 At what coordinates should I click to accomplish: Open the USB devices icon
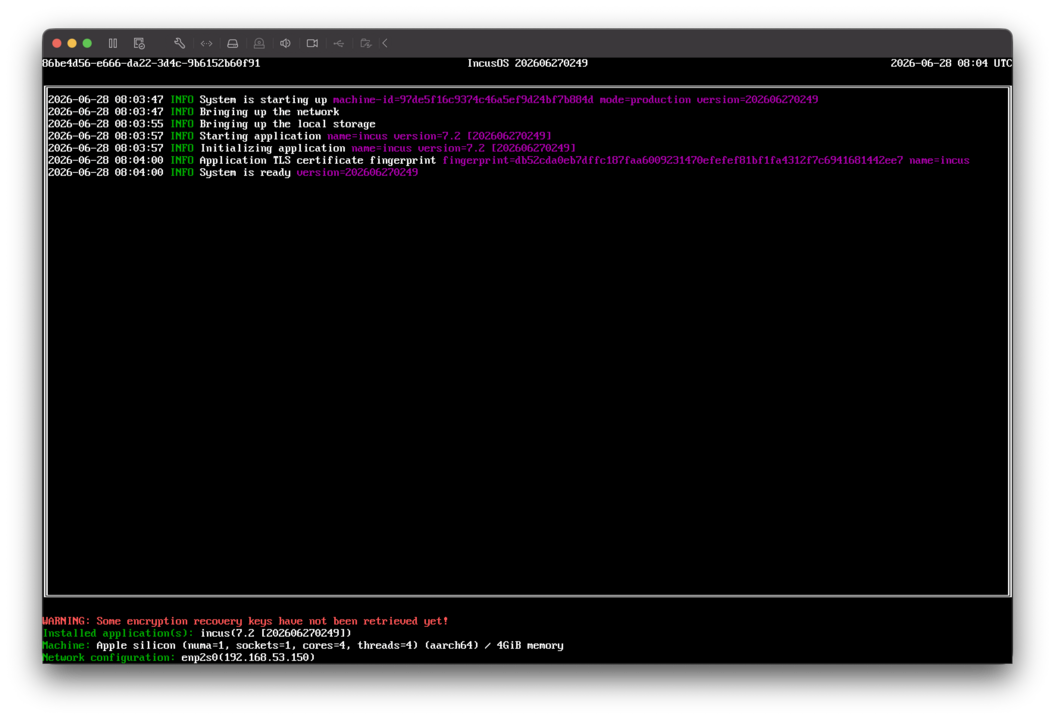click(338, 43)
